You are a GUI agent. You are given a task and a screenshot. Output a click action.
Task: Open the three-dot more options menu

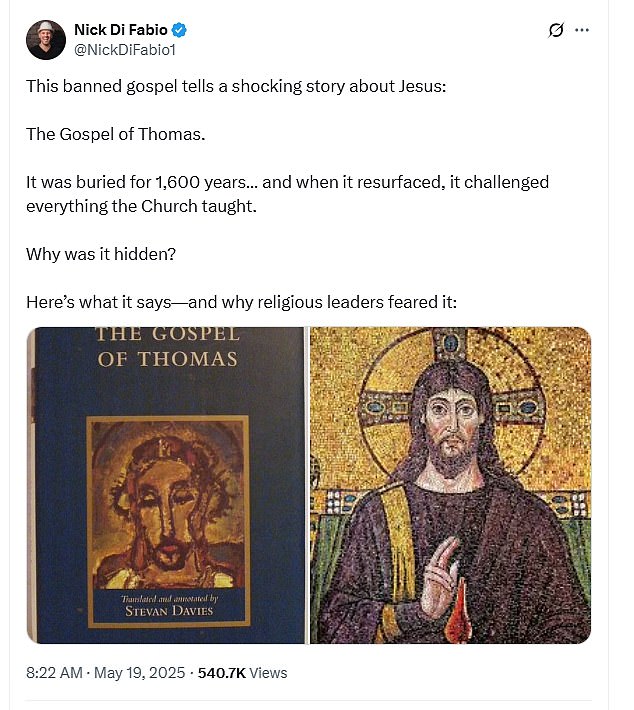tap(582, 30)
